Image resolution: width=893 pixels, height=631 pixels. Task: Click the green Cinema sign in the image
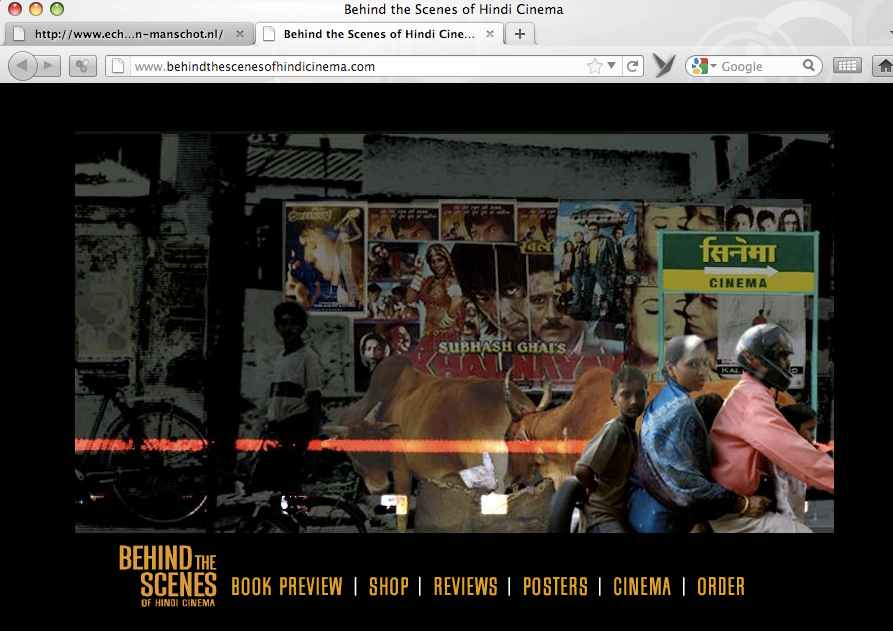738,263
